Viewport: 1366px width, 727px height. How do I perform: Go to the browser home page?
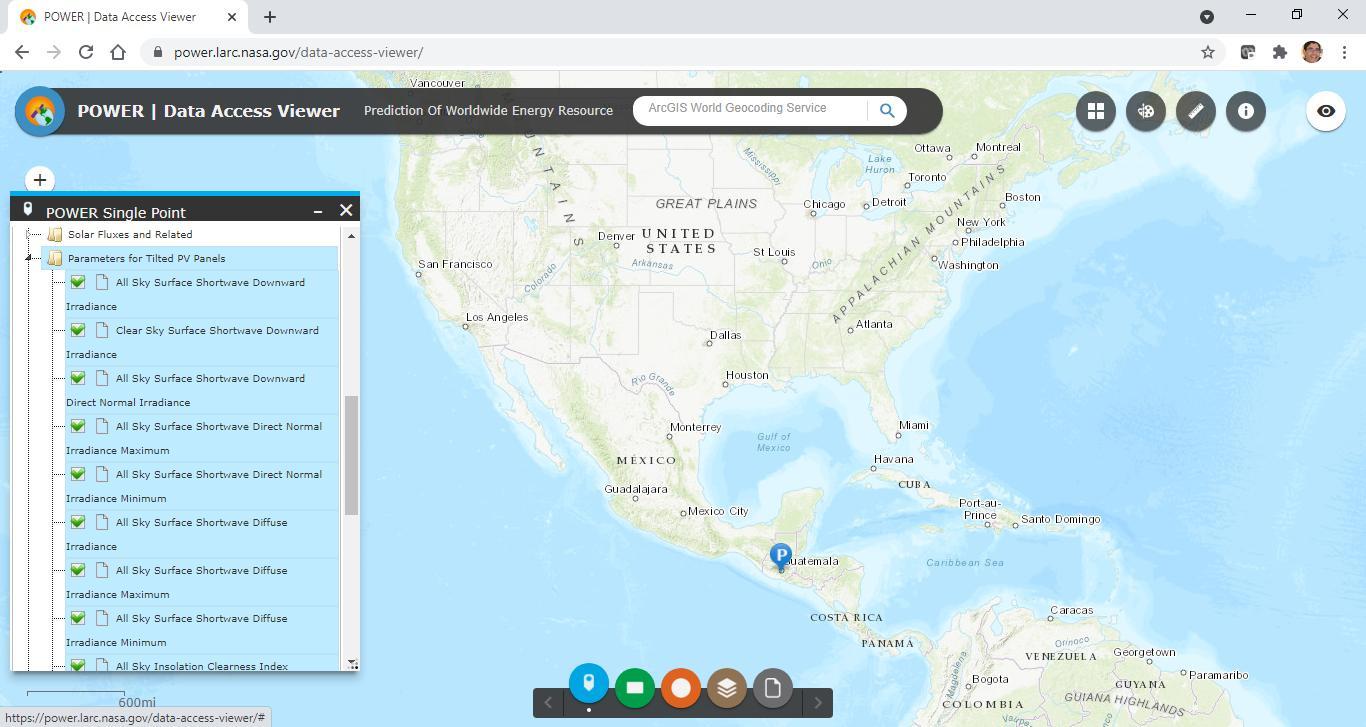118,52
